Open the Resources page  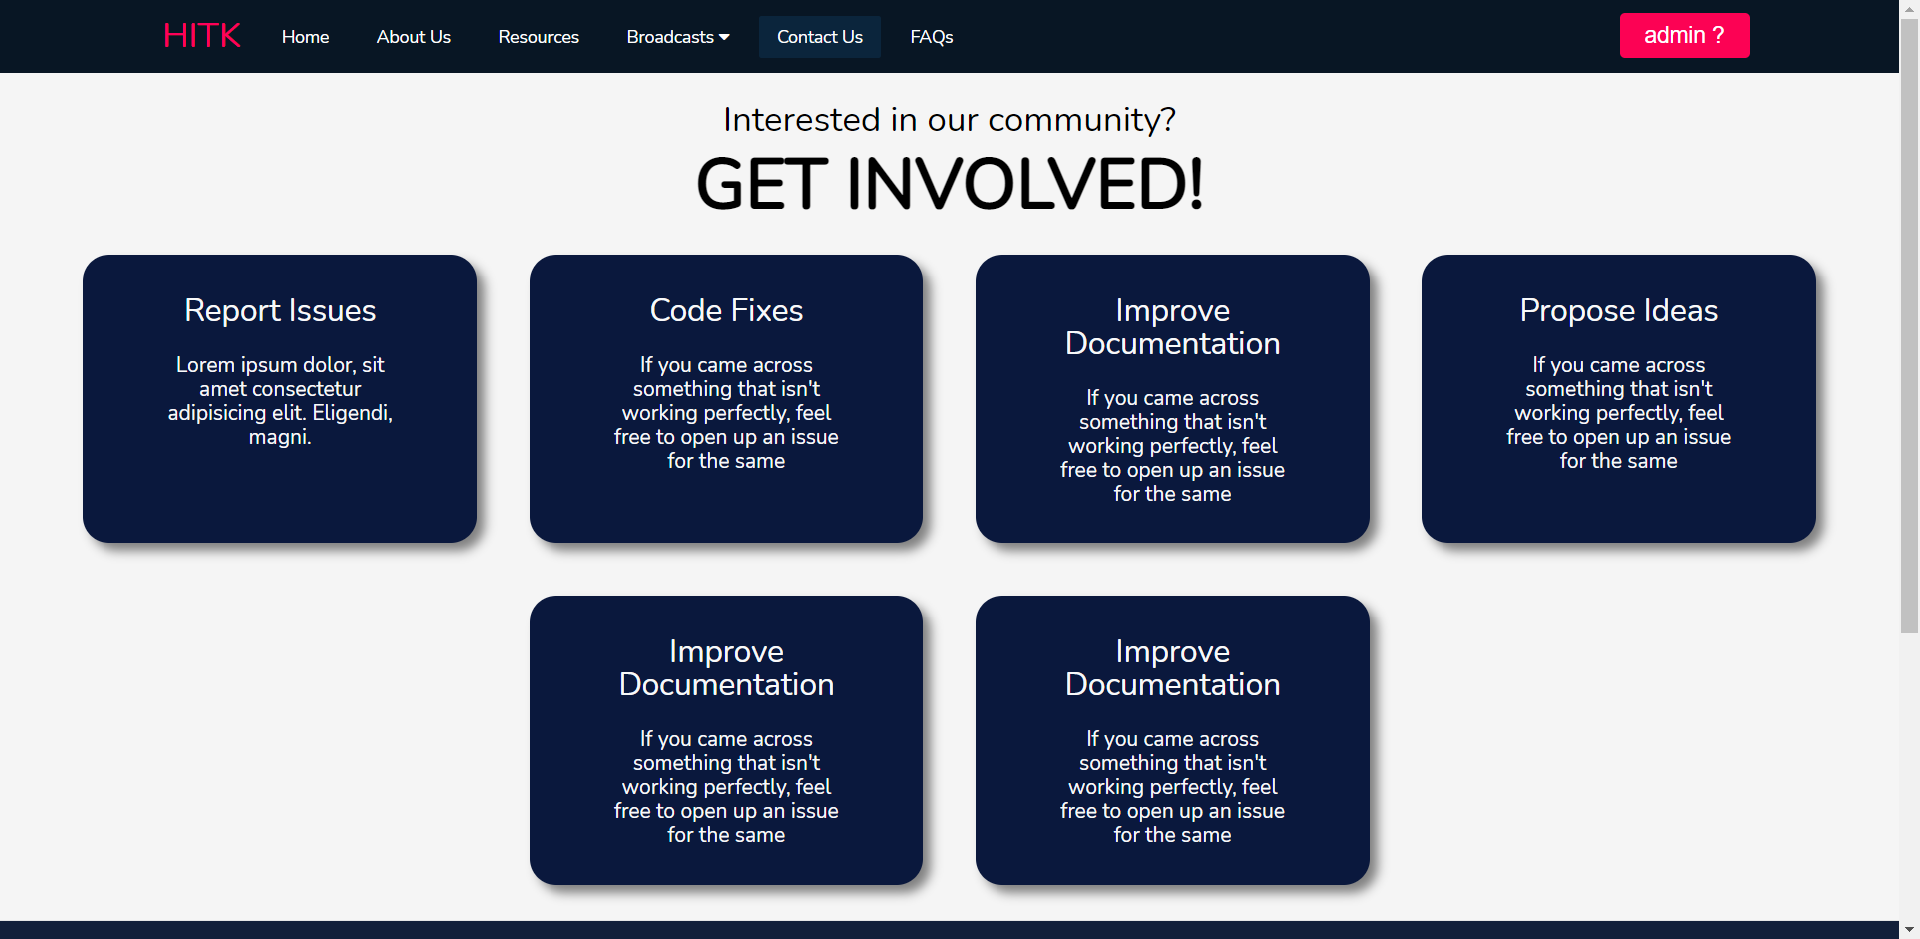(x=539, y=37)
